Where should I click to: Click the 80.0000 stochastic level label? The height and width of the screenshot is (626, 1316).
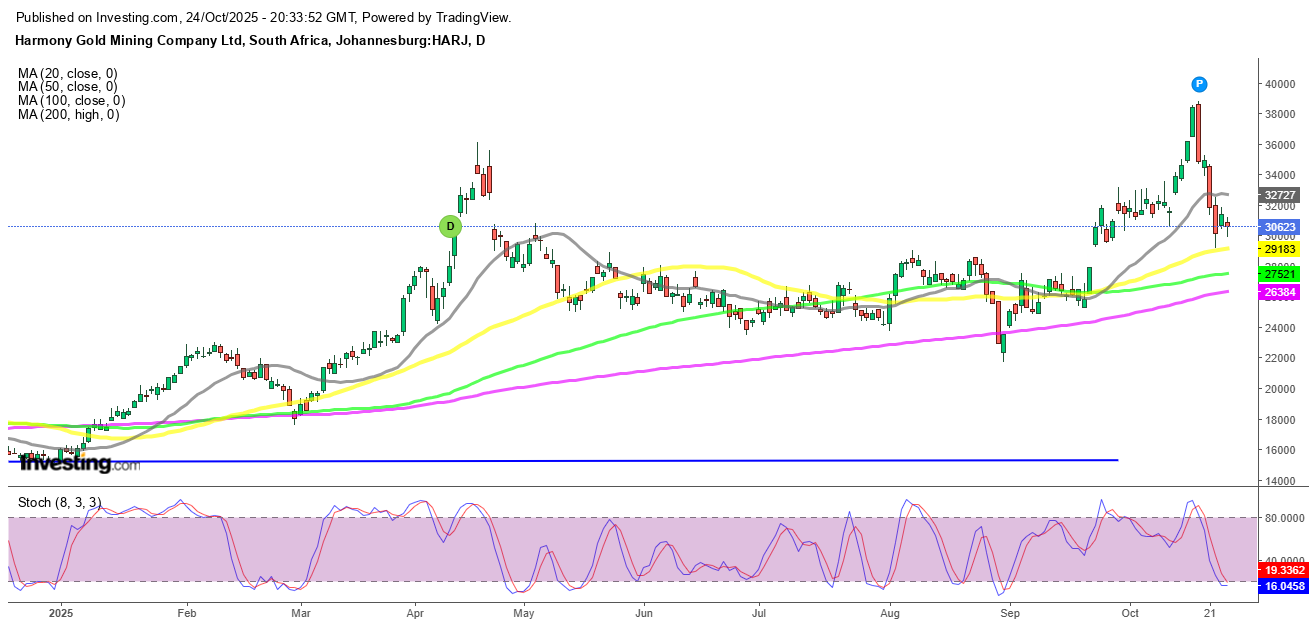click(1283, 518)
